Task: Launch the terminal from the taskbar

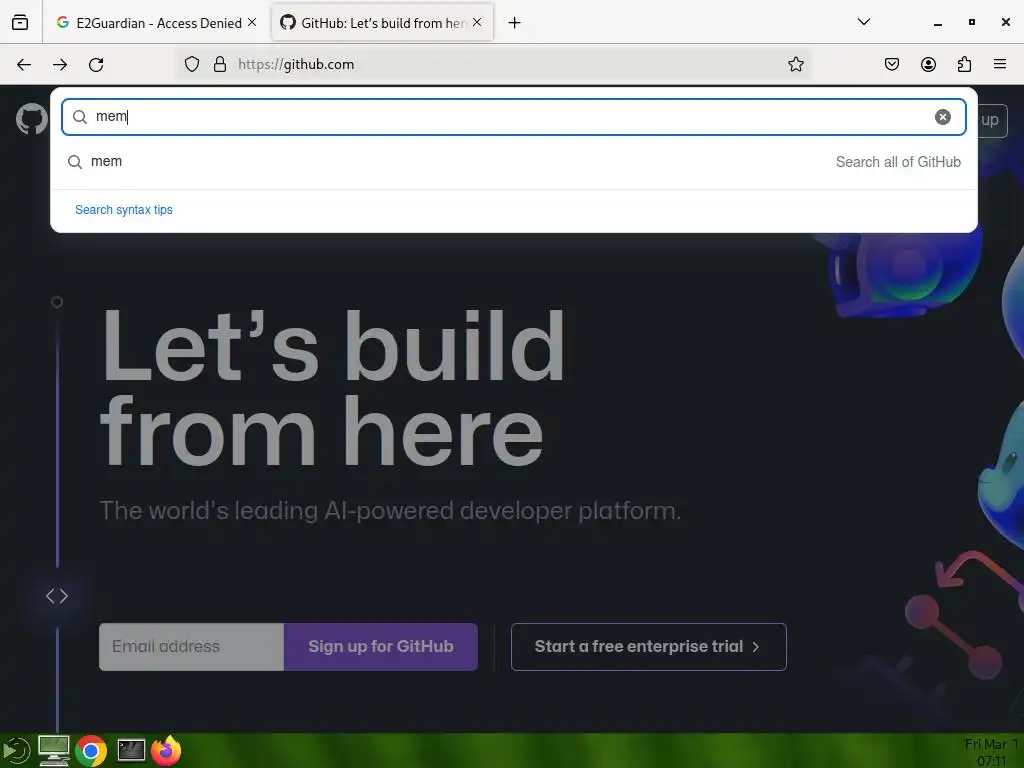Action: [x=131, y=750]
